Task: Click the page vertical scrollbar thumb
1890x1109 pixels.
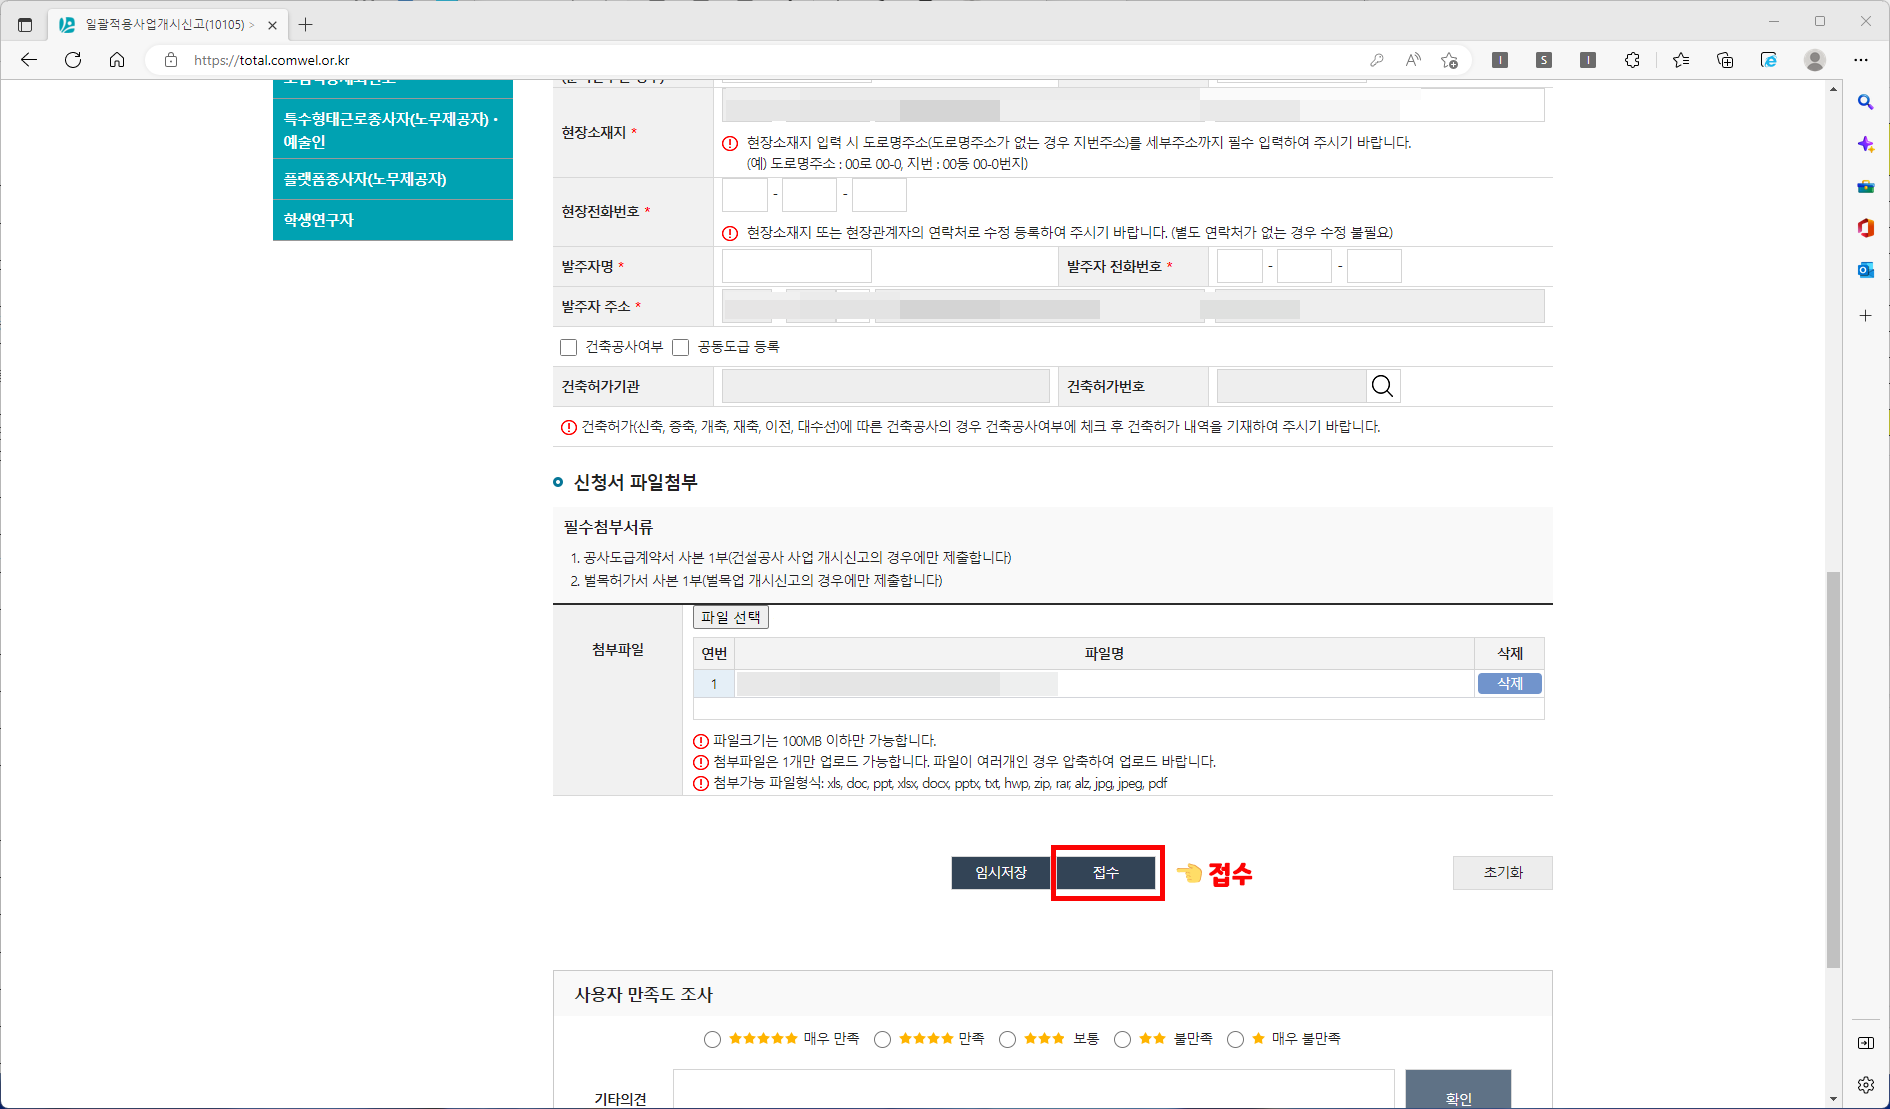Action: click(1833, 769)
